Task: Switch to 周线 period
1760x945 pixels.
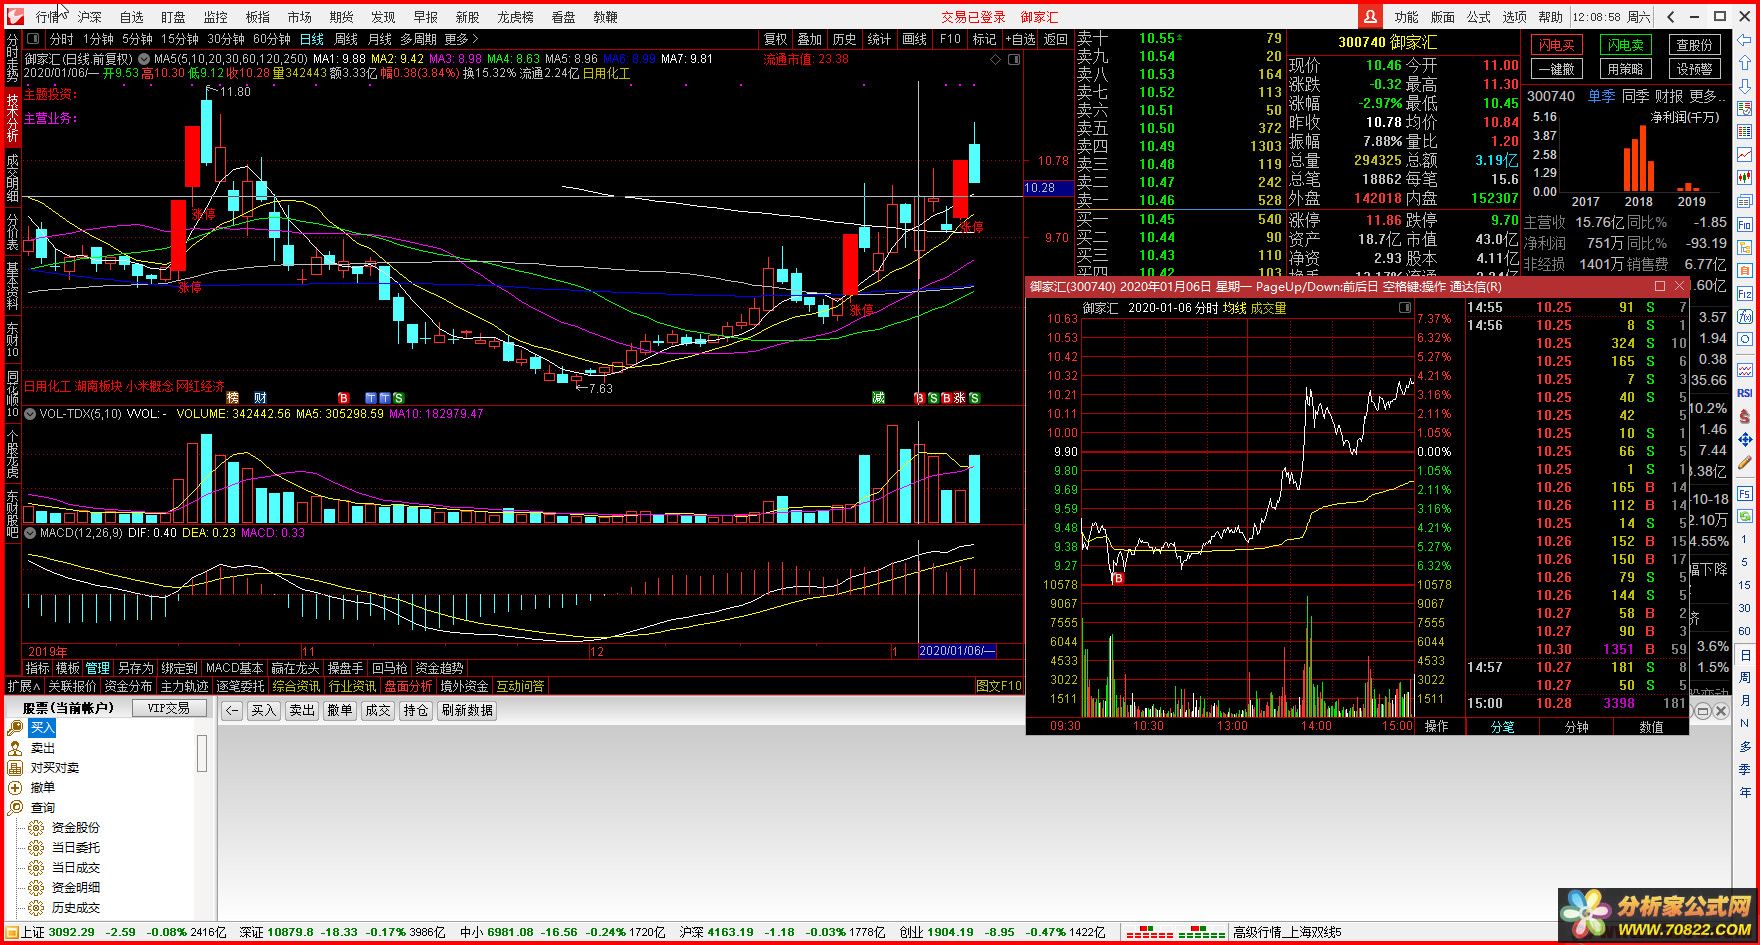Action: [x=346, y=39]
